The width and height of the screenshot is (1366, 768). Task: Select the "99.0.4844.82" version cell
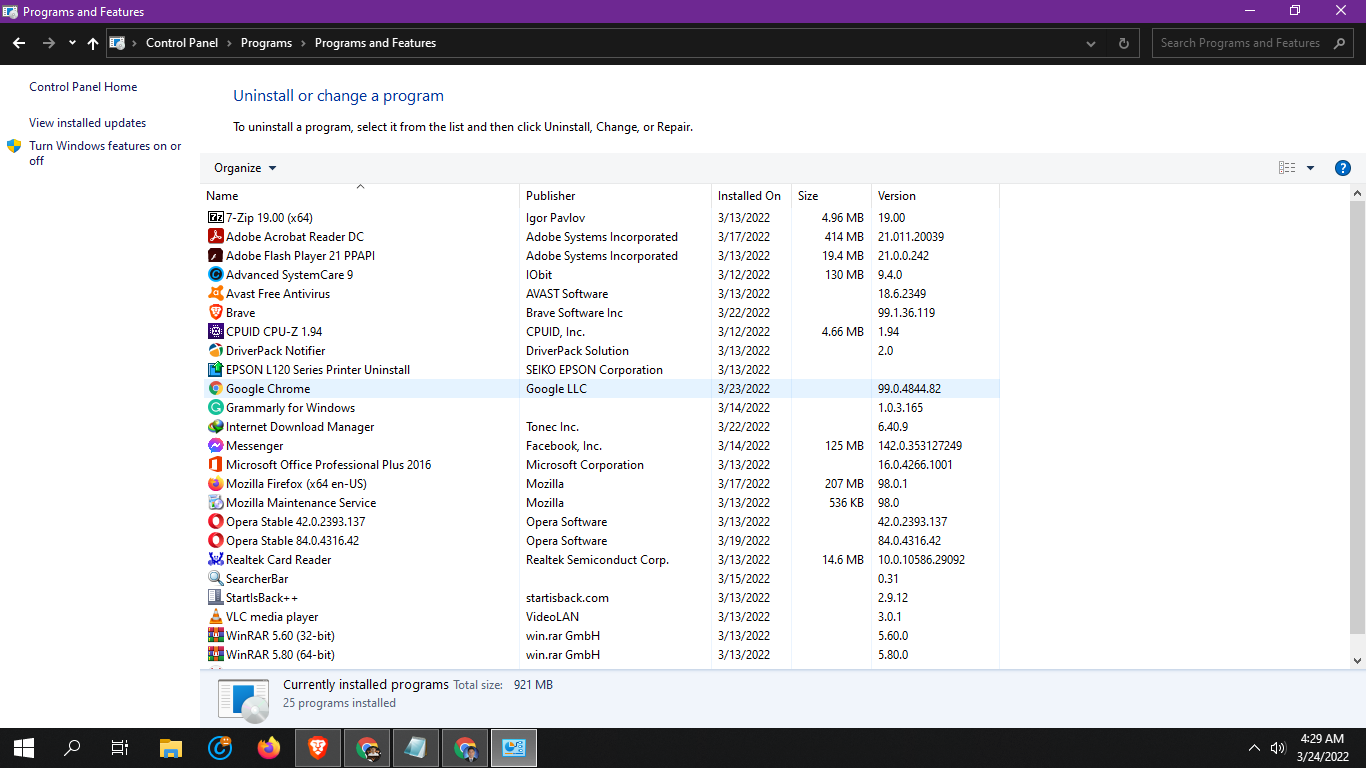909,388
